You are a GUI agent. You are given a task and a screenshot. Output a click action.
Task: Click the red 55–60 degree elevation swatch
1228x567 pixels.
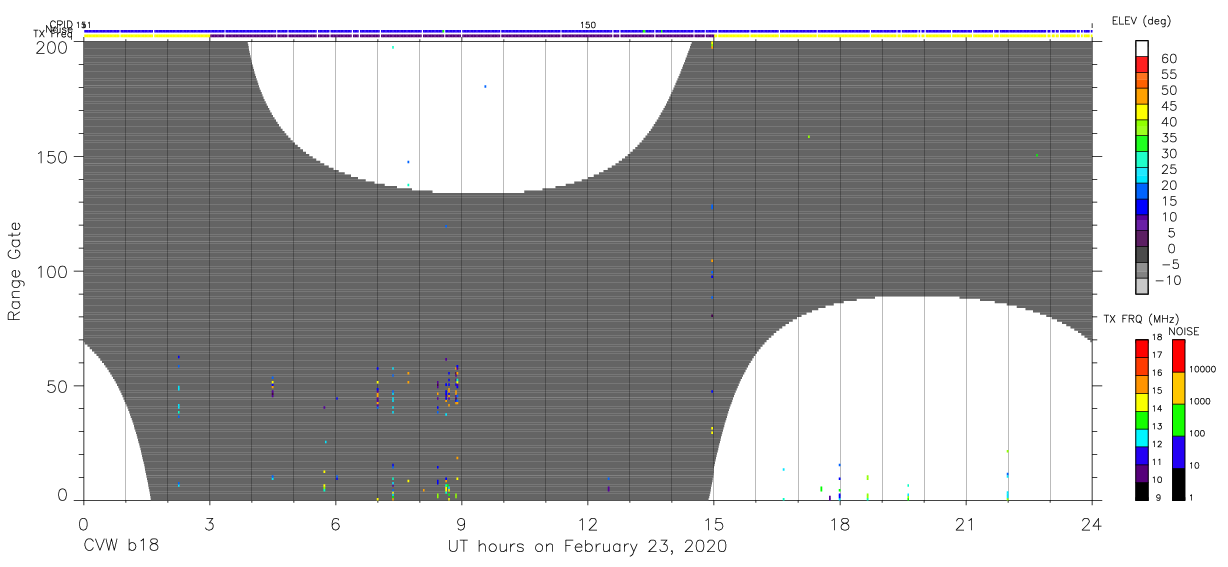tap(1143, 67)
